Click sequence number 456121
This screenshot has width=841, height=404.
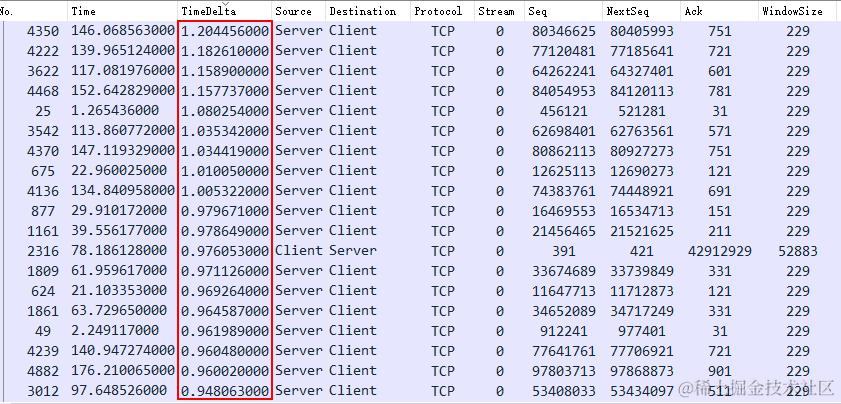(x=564, y=112)
